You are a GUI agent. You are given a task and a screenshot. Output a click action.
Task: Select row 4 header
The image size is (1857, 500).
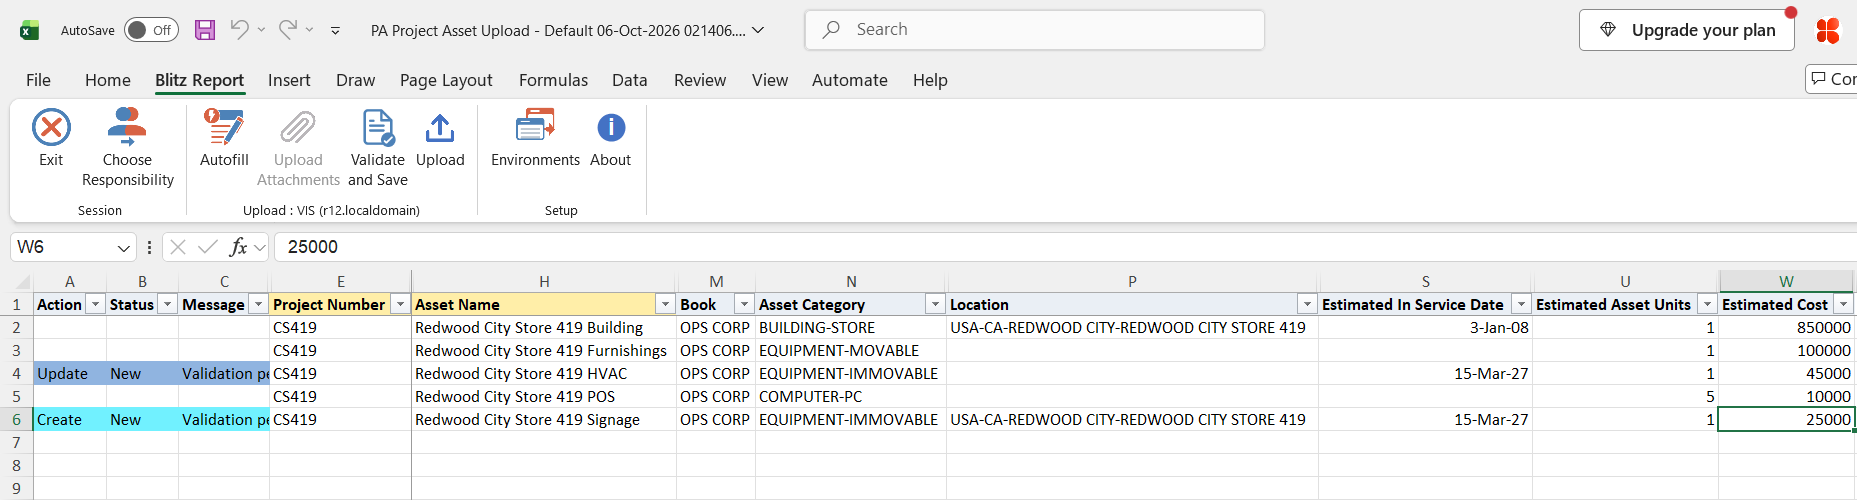(16, 373)
